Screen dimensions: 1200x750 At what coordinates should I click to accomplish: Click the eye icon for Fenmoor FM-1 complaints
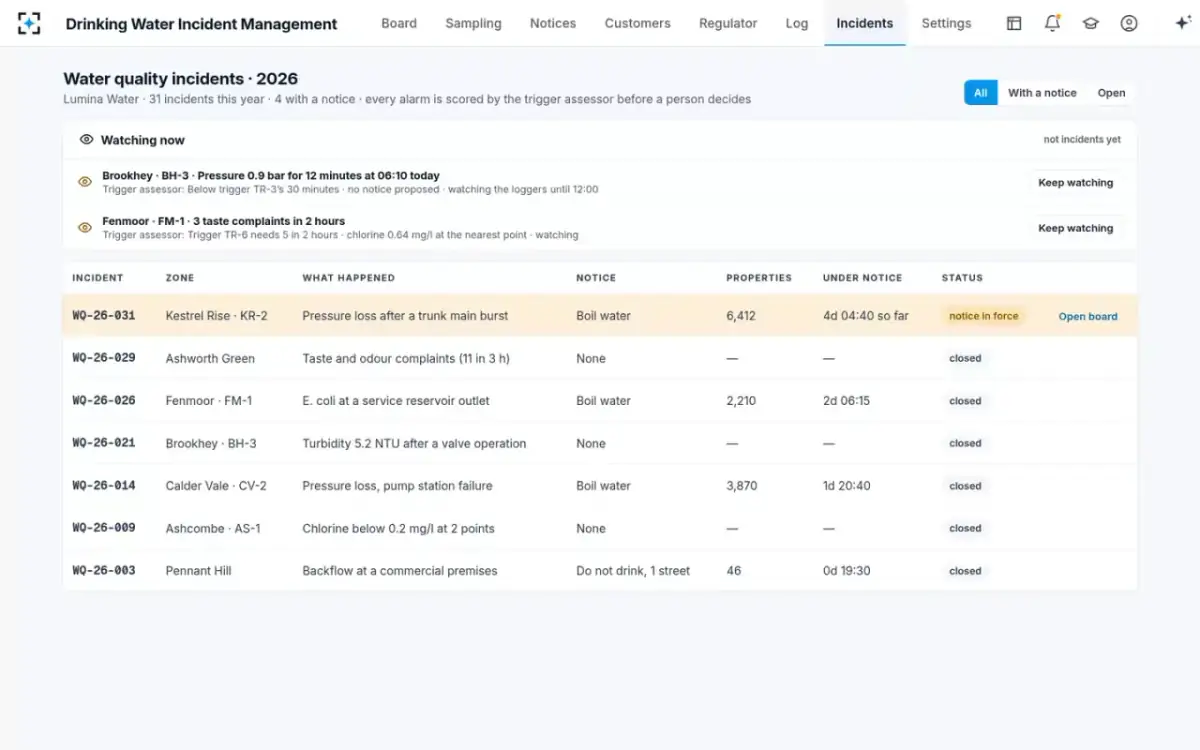tap(85, 228)
